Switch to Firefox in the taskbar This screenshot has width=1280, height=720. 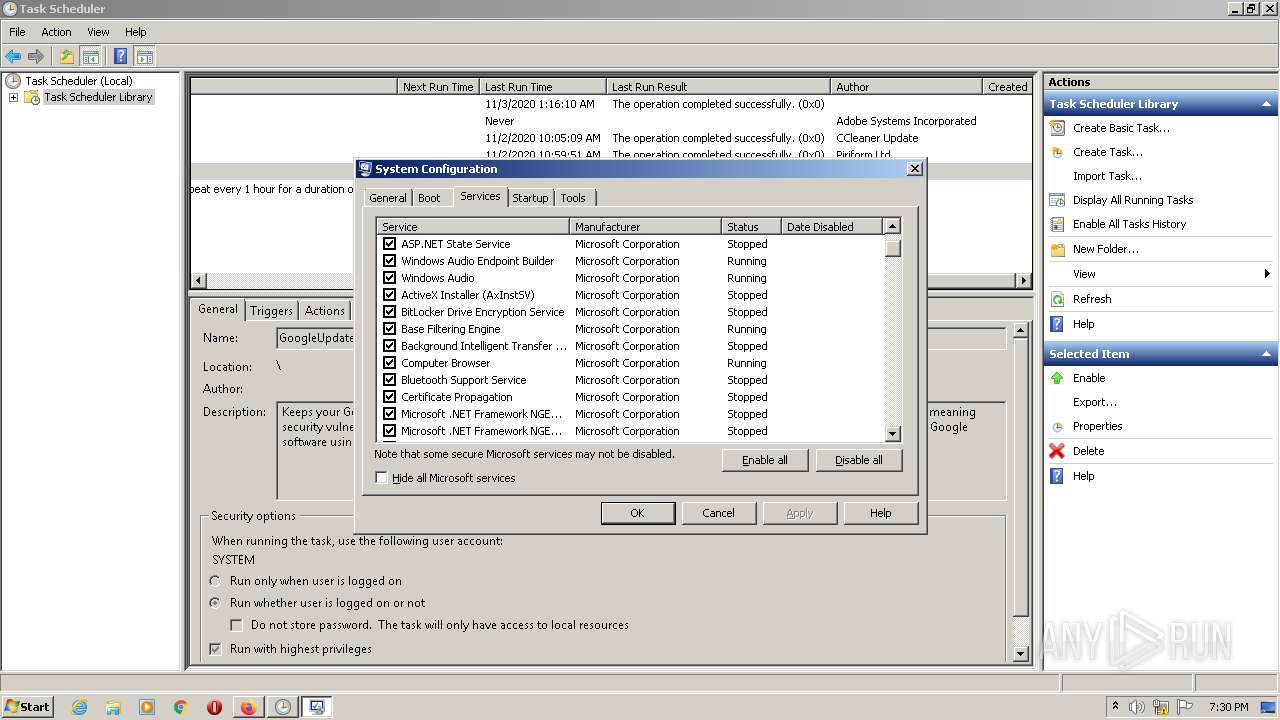pos(248,707)
